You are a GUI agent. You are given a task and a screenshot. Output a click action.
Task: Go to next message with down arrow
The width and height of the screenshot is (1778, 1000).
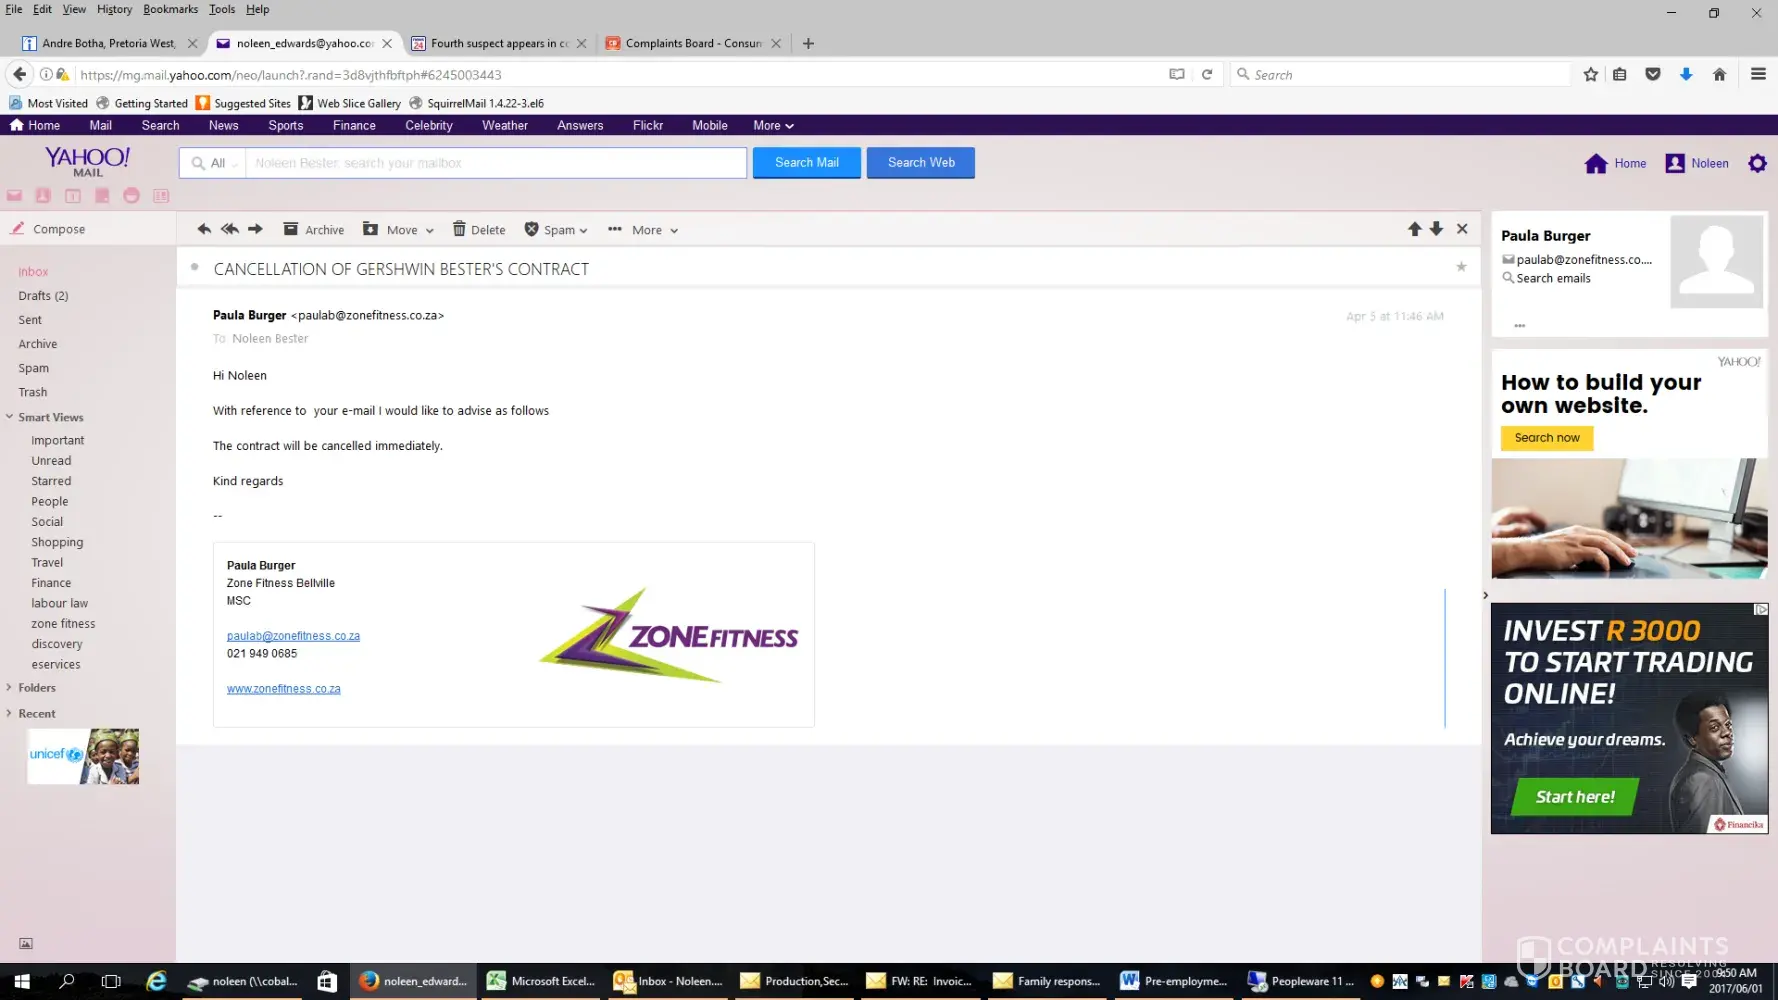tap(1436, 229)
